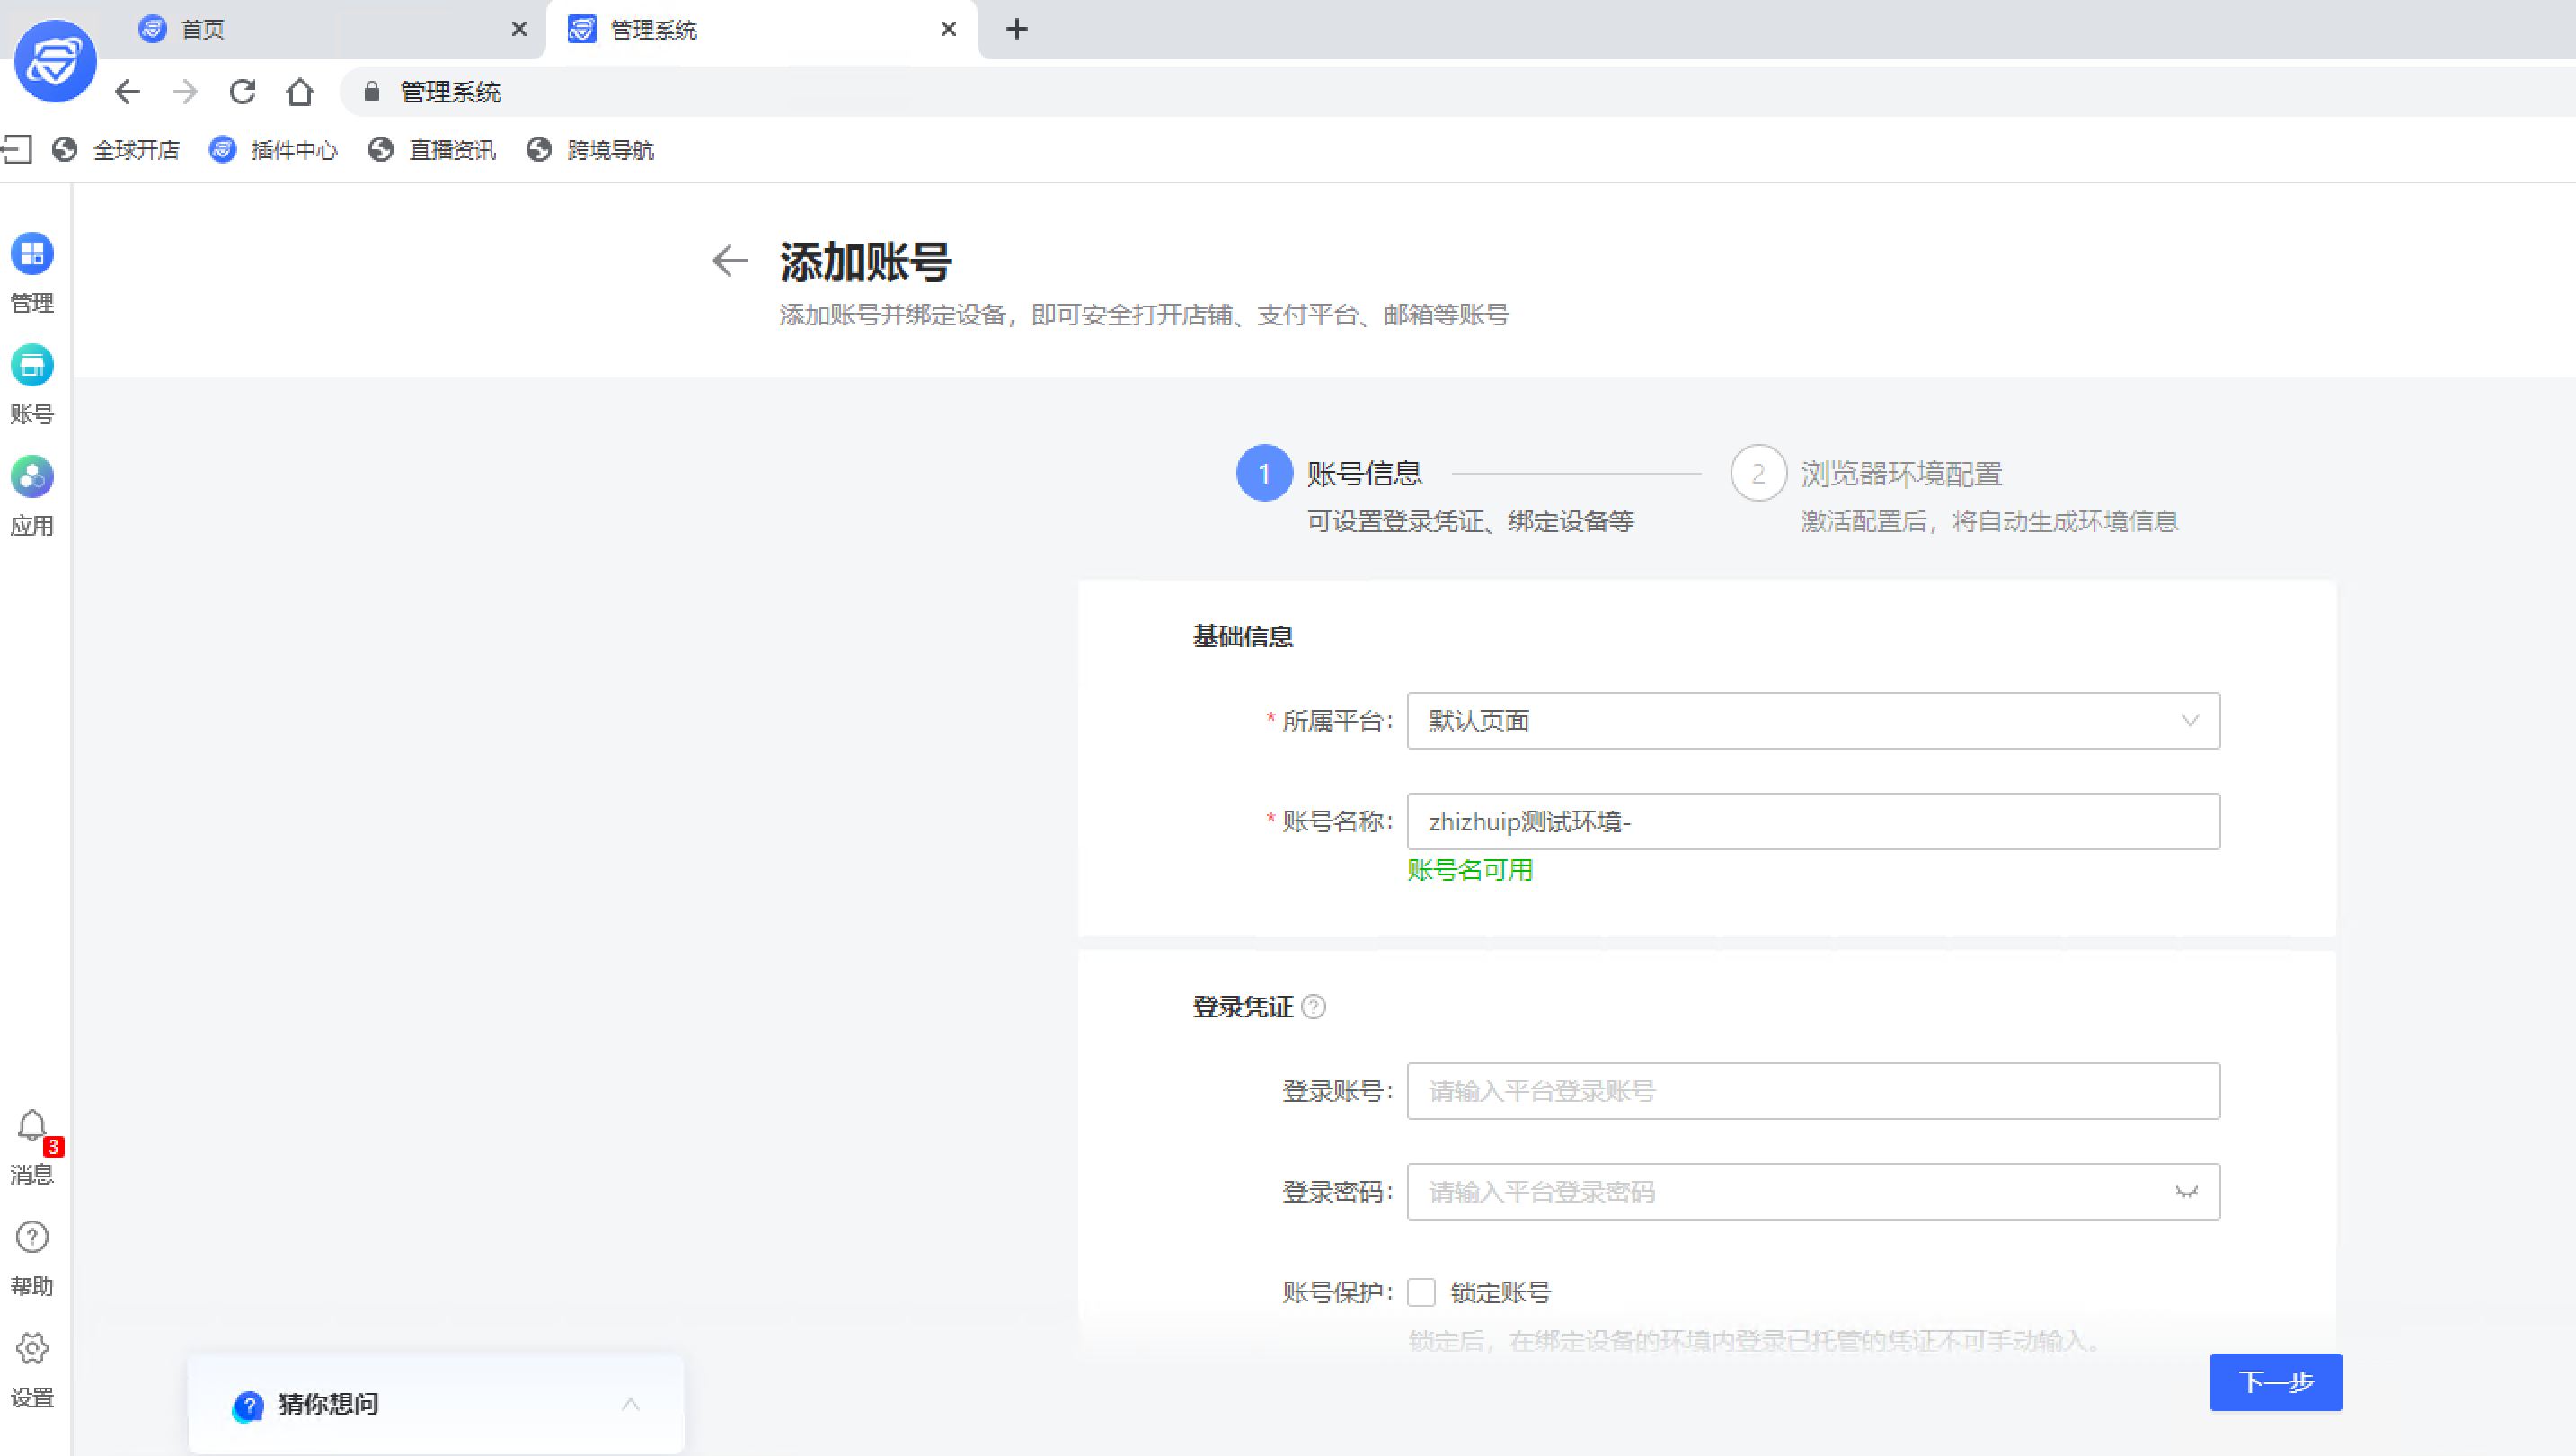Screen dimensions: 2576x1456
Task: Open the 全球开店 bookmark
Action: coord(117,150)
